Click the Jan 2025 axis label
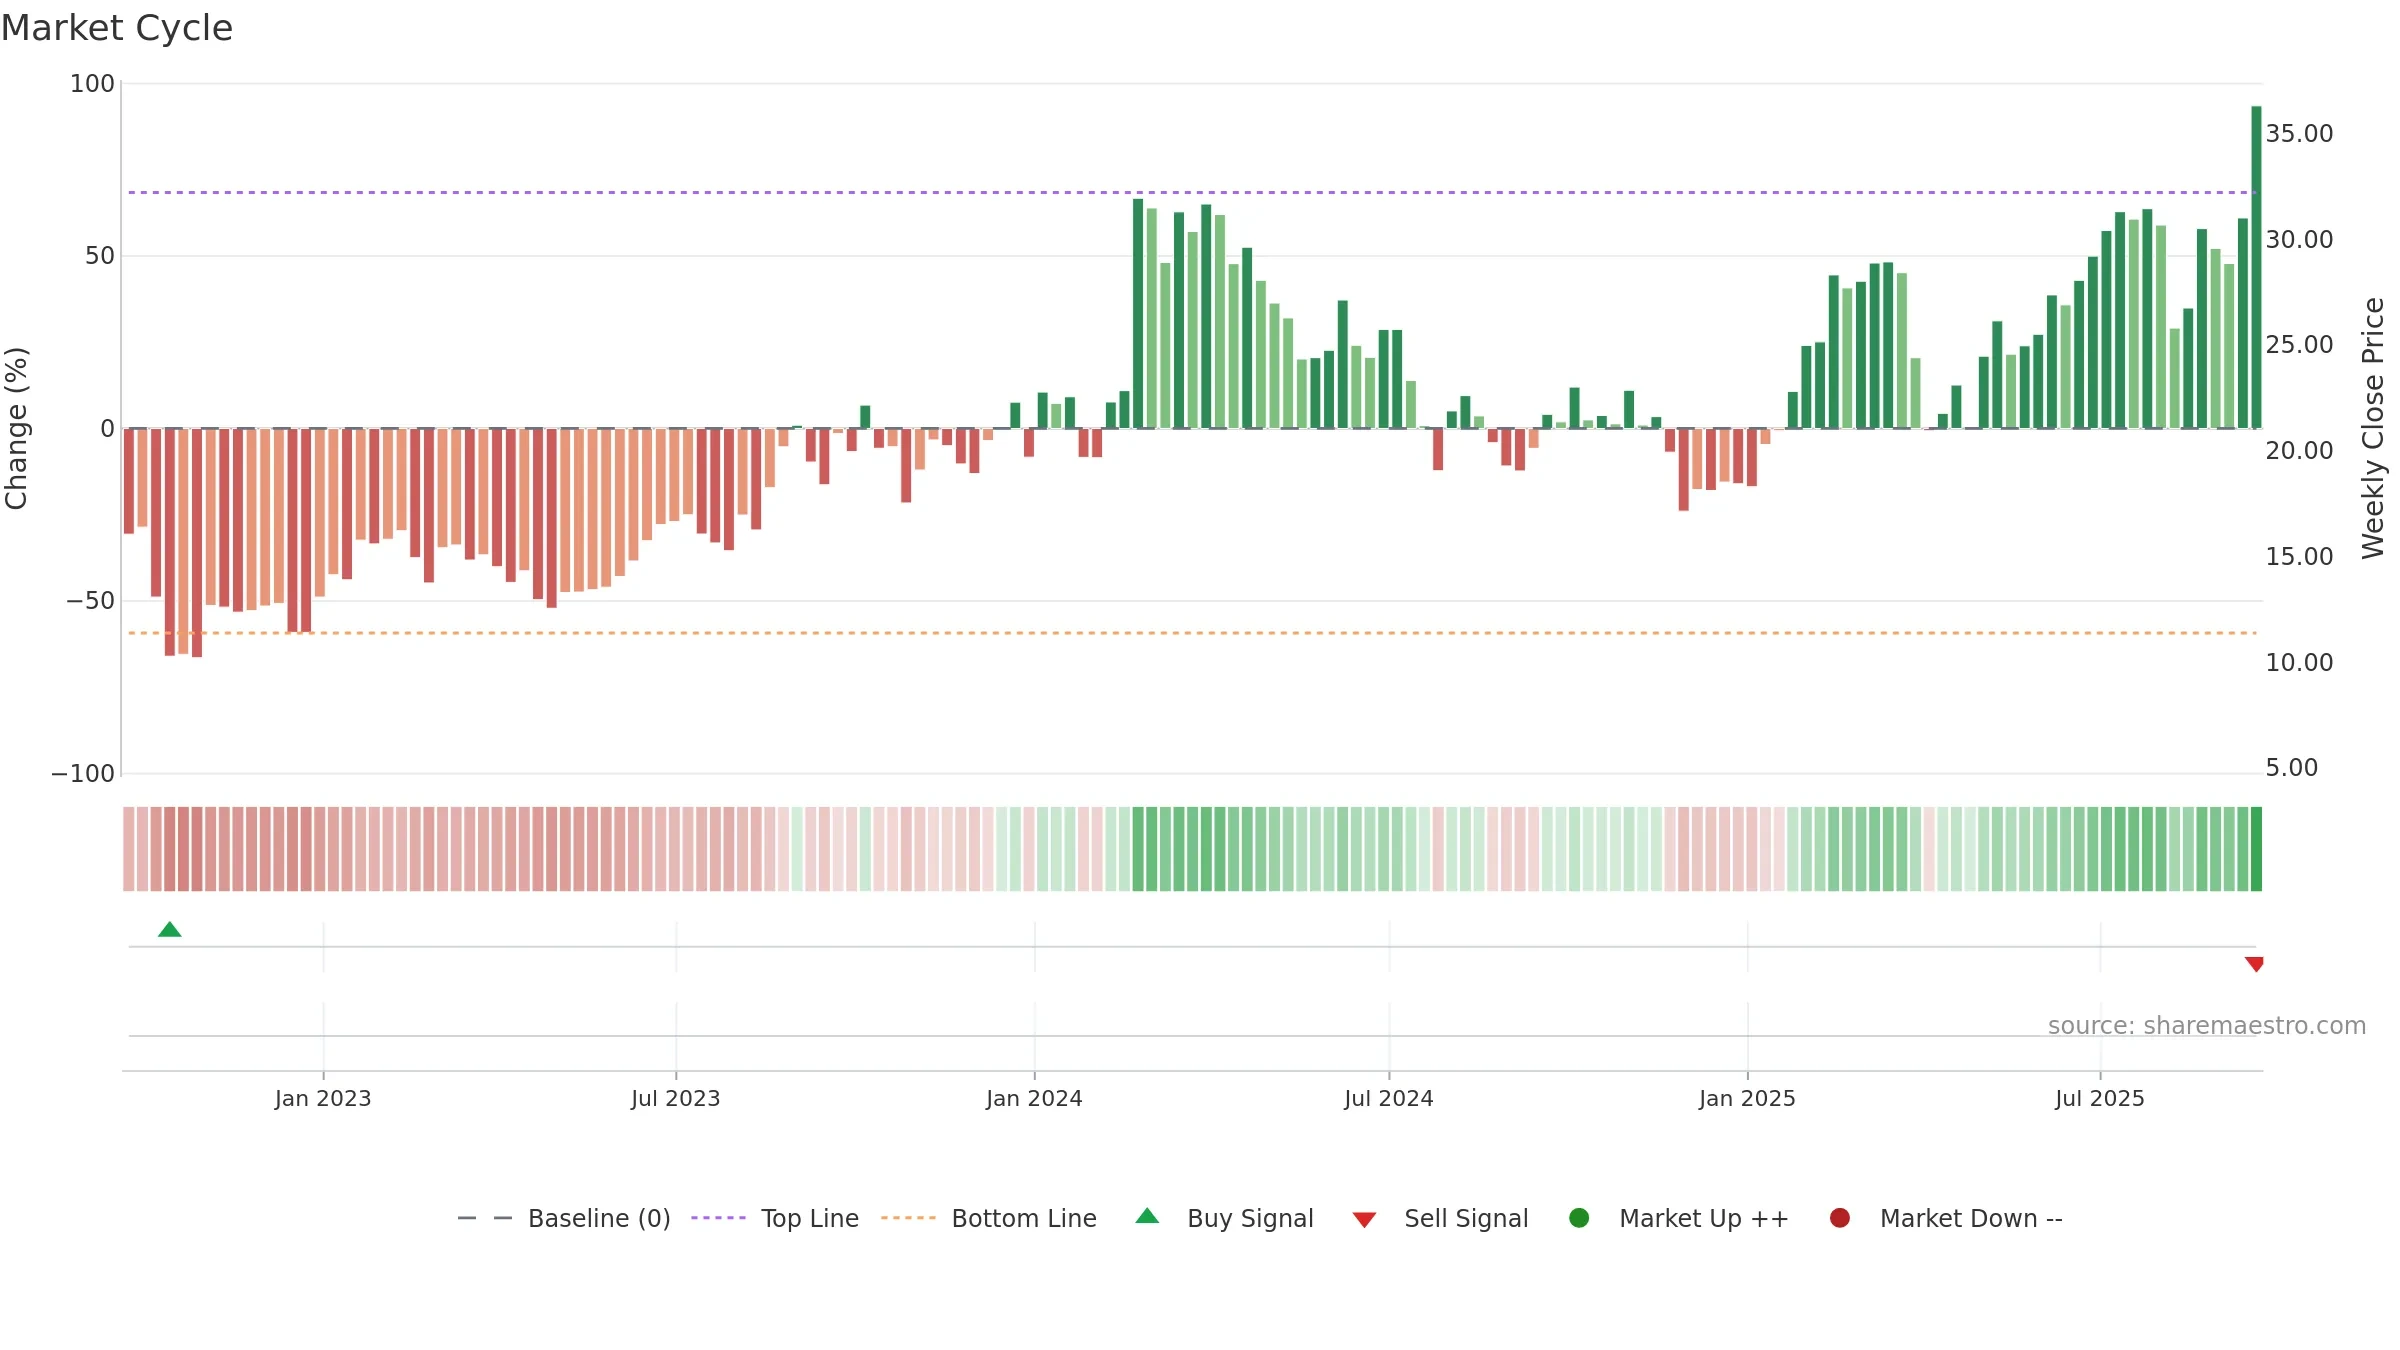Viewport: 2400px width, 1350px height. (1747, 1099)
